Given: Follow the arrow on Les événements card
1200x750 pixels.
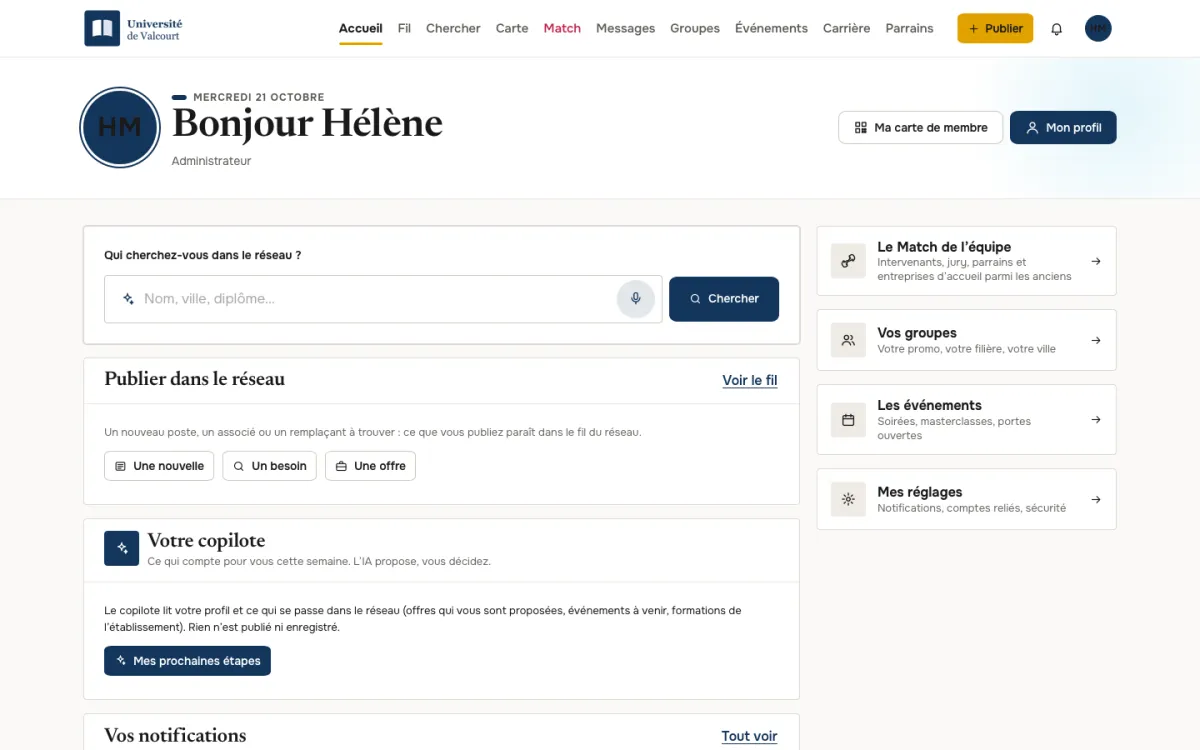Looking at the screenshot, I should [x=1096, y=420].
